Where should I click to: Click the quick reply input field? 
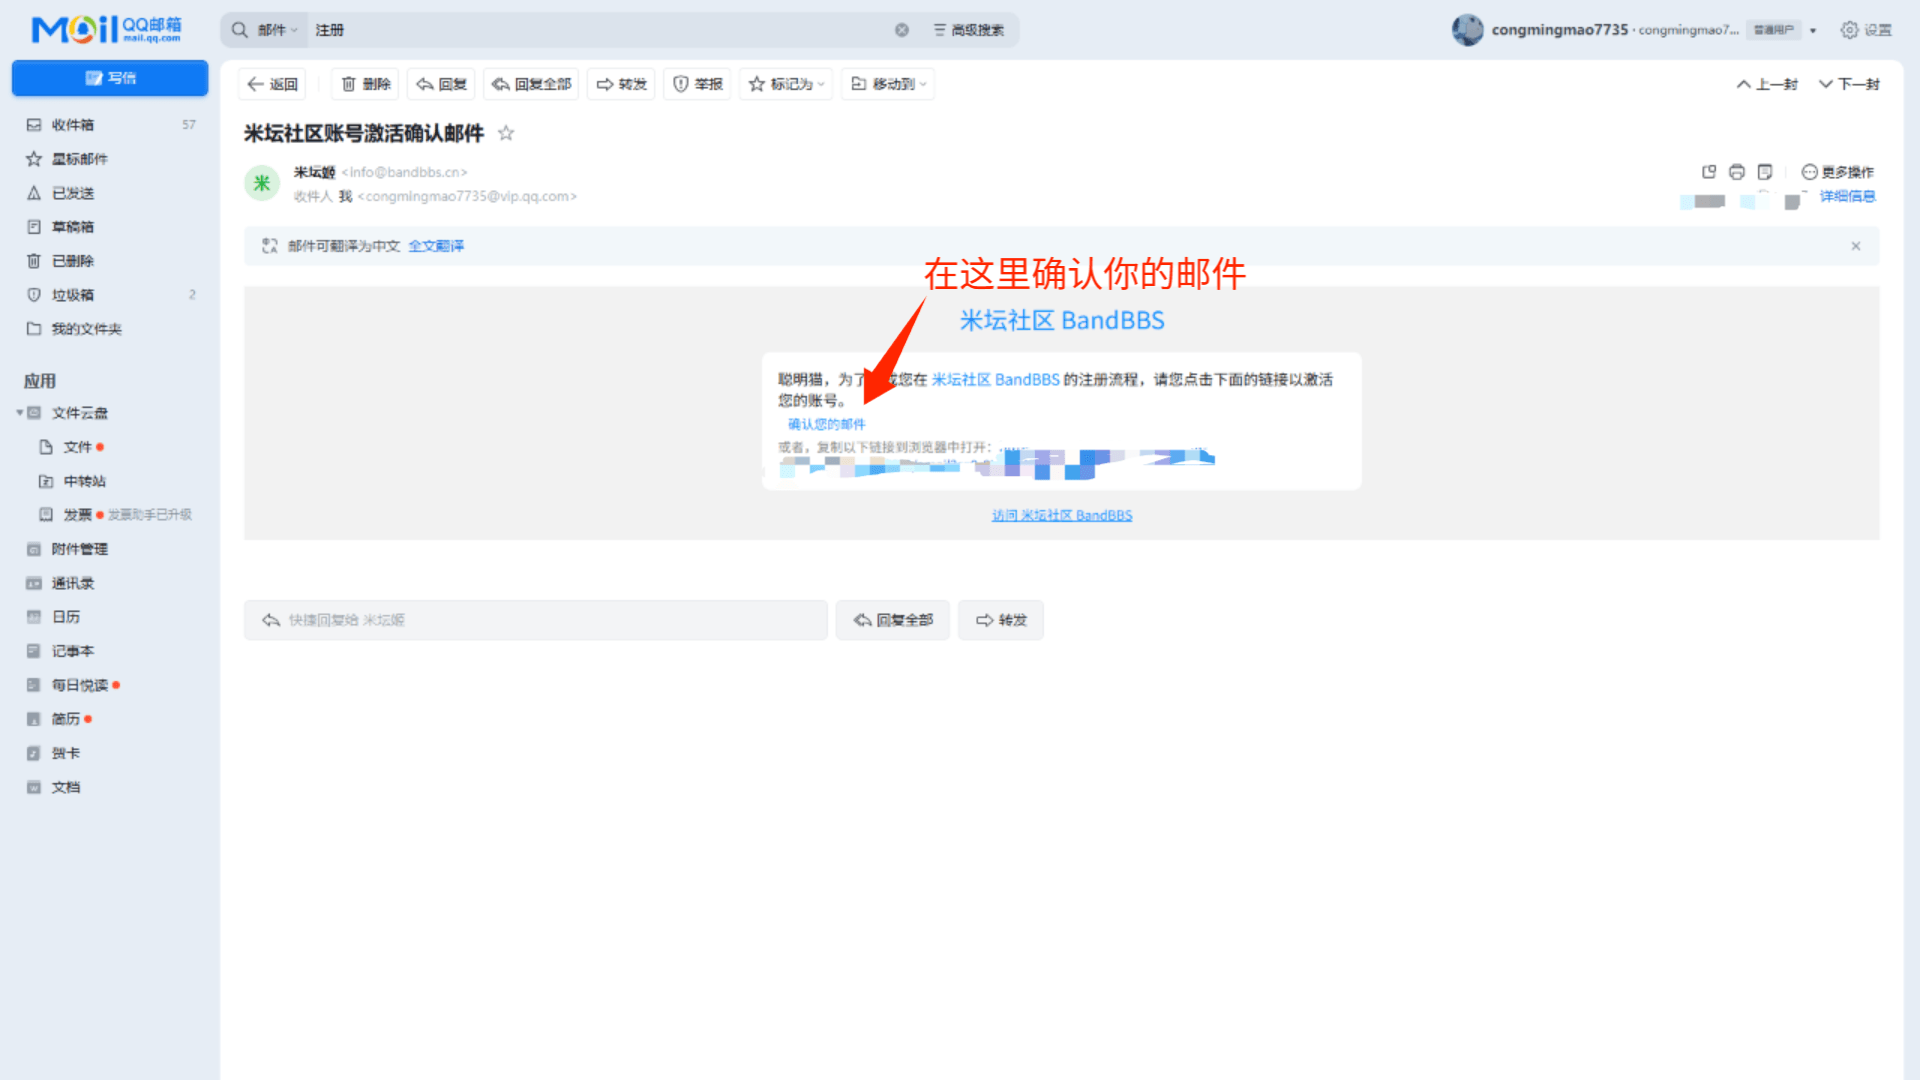pyautogui.click(x=535, y=620)
